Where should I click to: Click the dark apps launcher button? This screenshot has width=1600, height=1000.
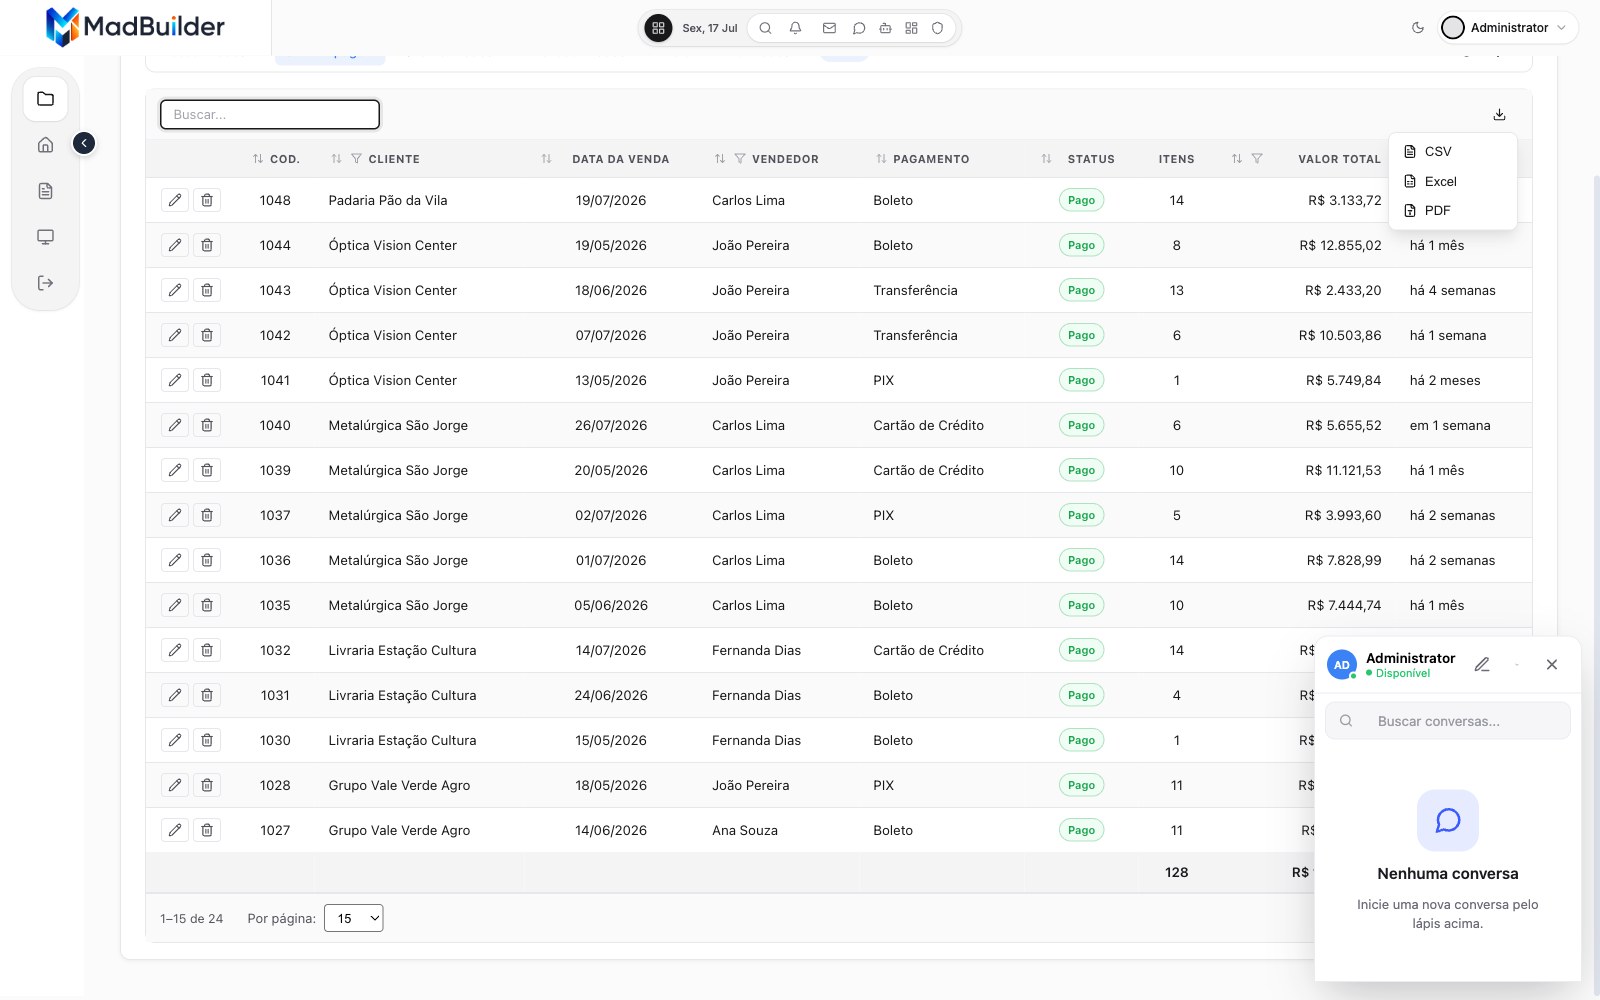[x=658, y=28]
